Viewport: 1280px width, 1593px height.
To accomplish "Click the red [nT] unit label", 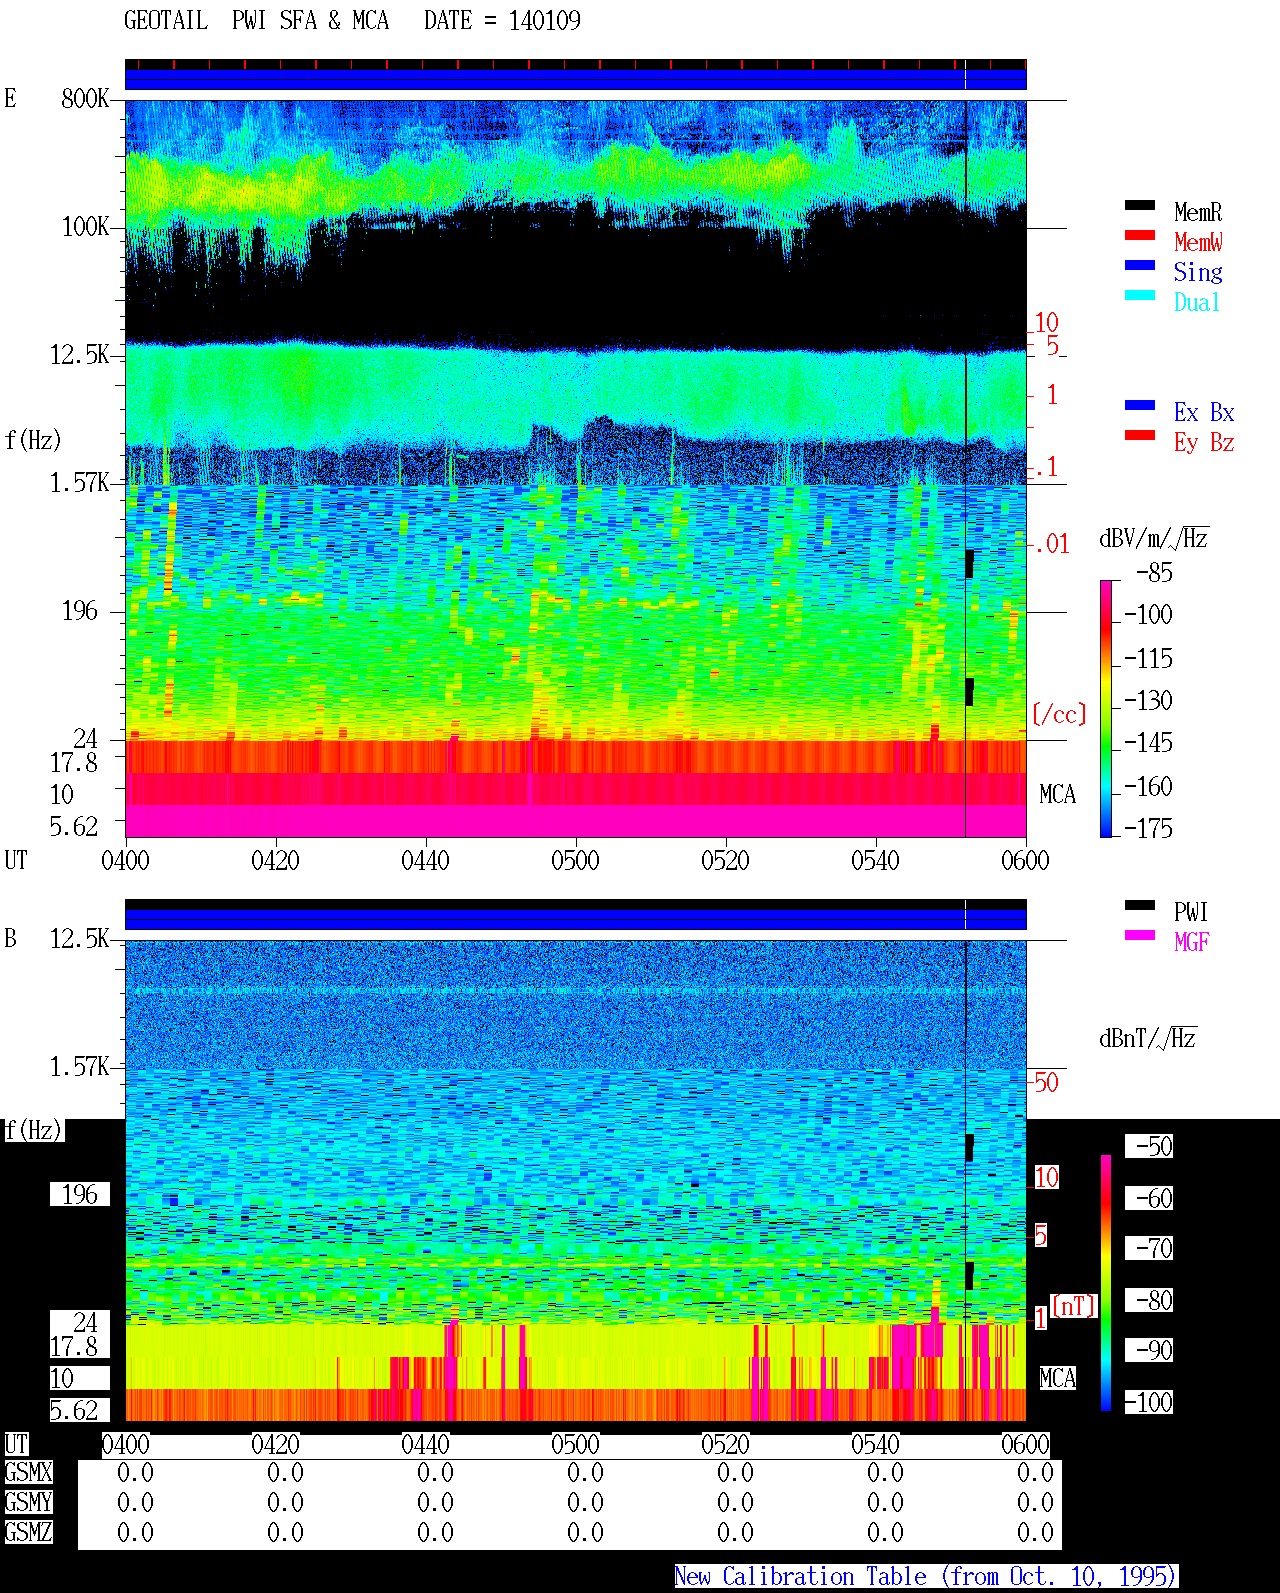I will coord(1074,1306).
